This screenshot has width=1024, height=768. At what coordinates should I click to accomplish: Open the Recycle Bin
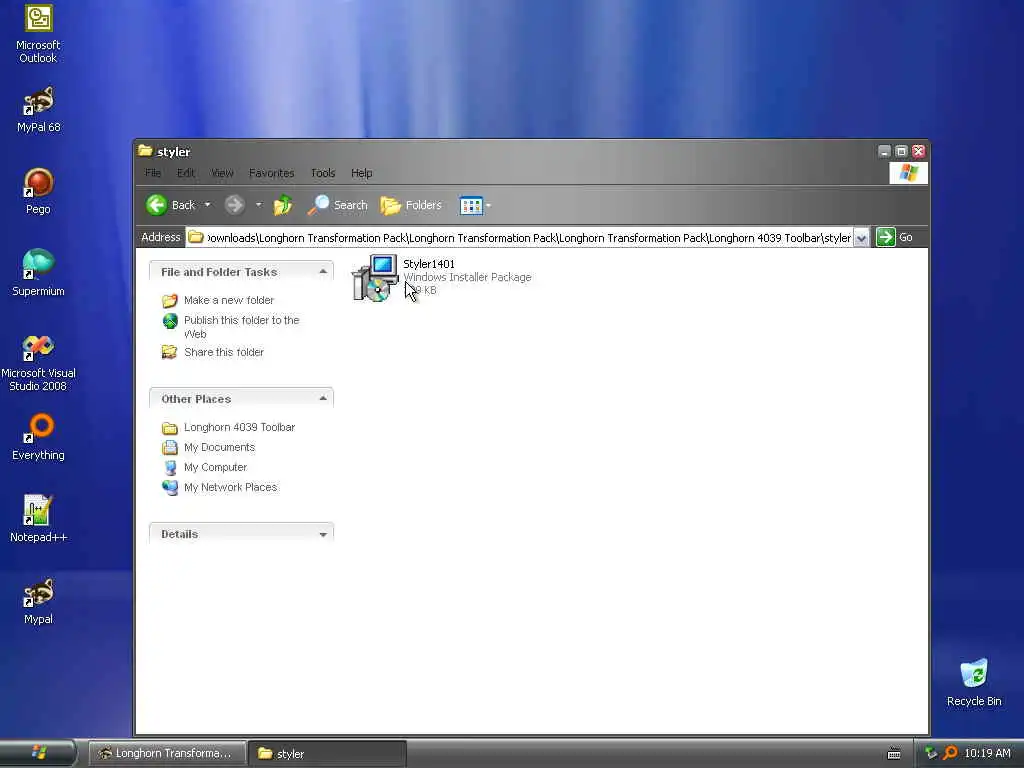(974, 682)
